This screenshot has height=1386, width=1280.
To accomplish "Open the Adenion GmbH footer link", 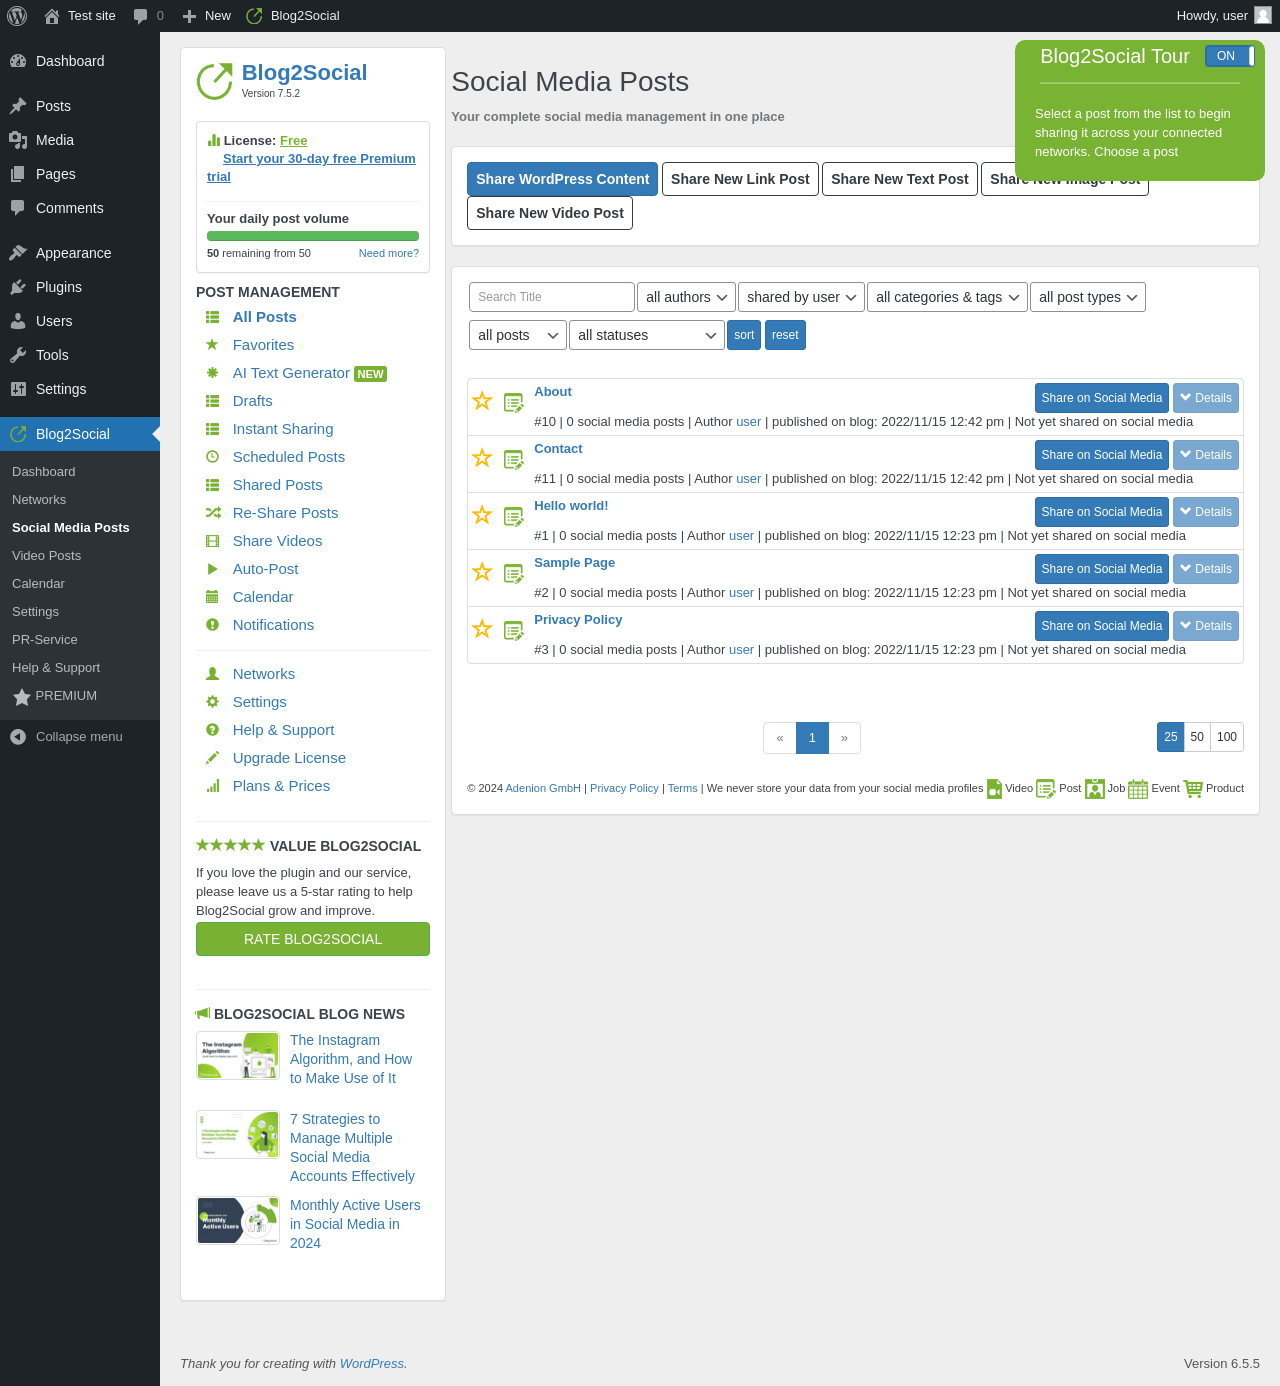I will 543,788.
